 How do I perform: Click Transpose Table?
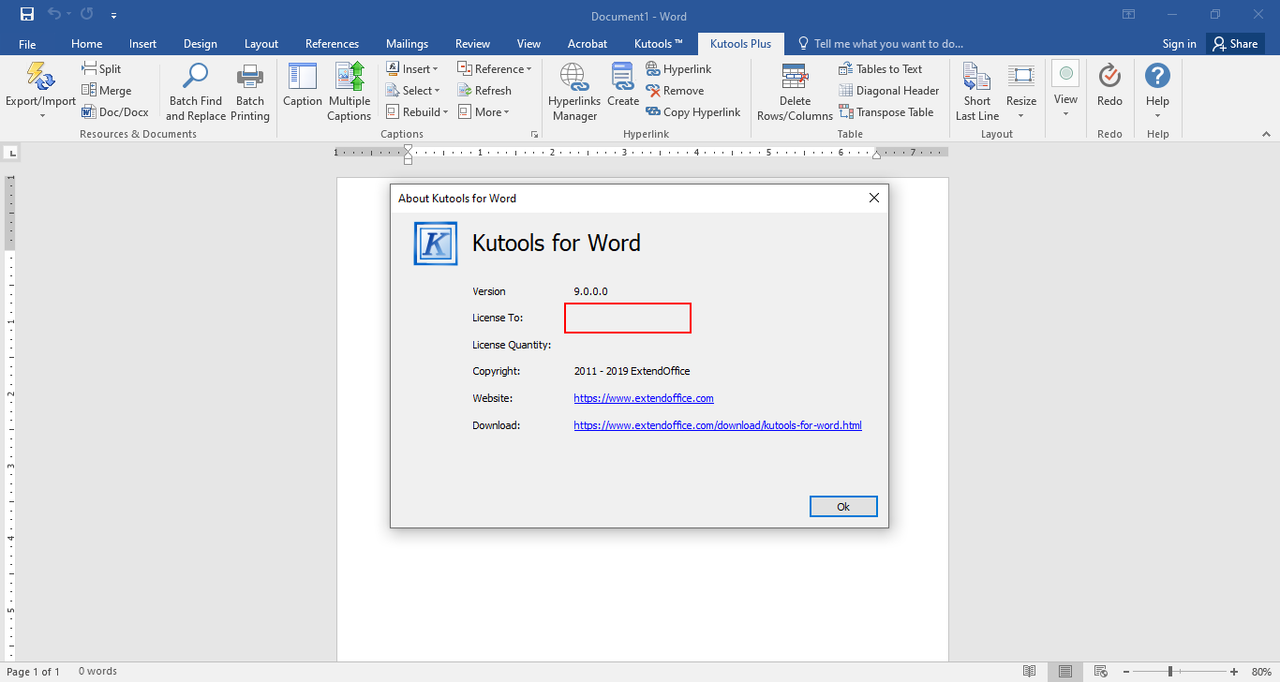(x=886, y=112)
